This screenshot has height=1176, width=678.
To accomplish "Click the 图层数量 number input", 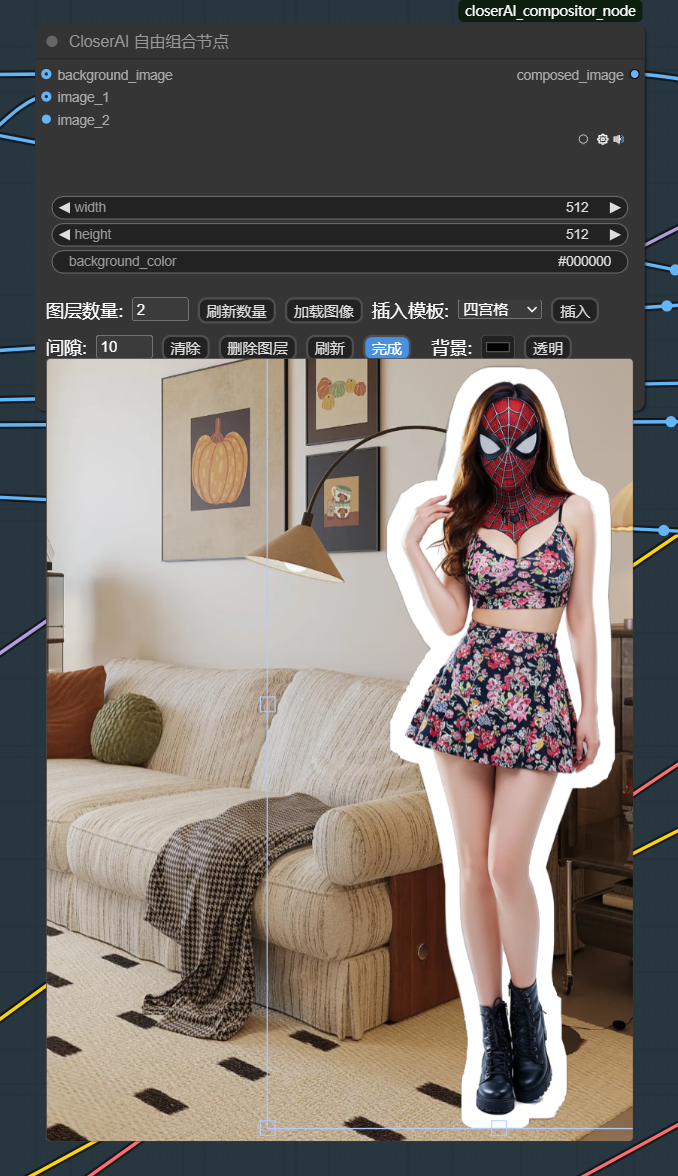I will click(160, 310).
